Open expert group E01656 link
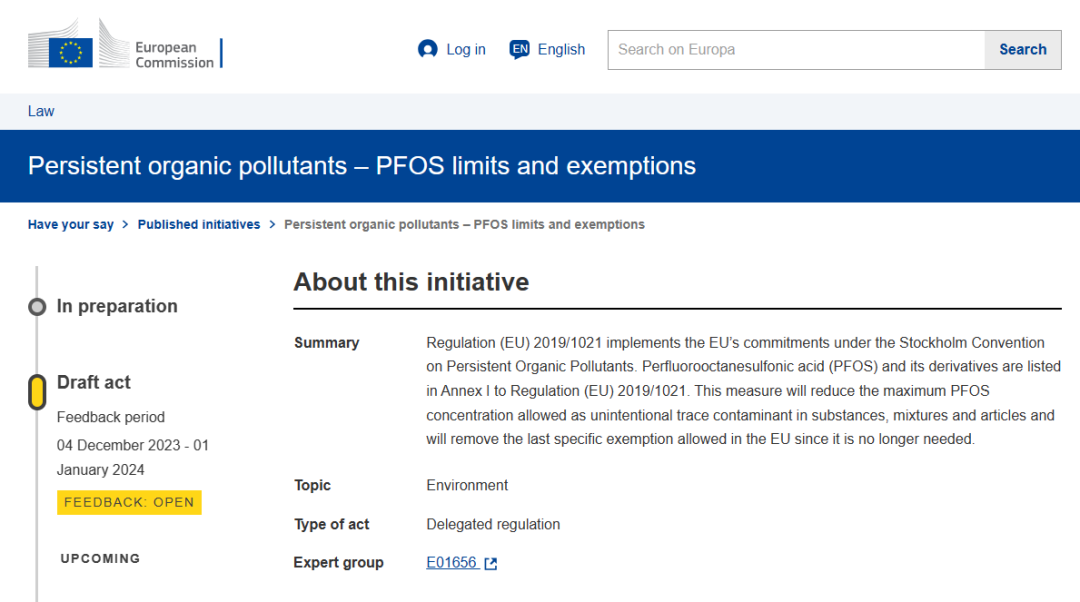Viewport: 1080px width, 602px height. pyautogui.click(x=451, y=563)
